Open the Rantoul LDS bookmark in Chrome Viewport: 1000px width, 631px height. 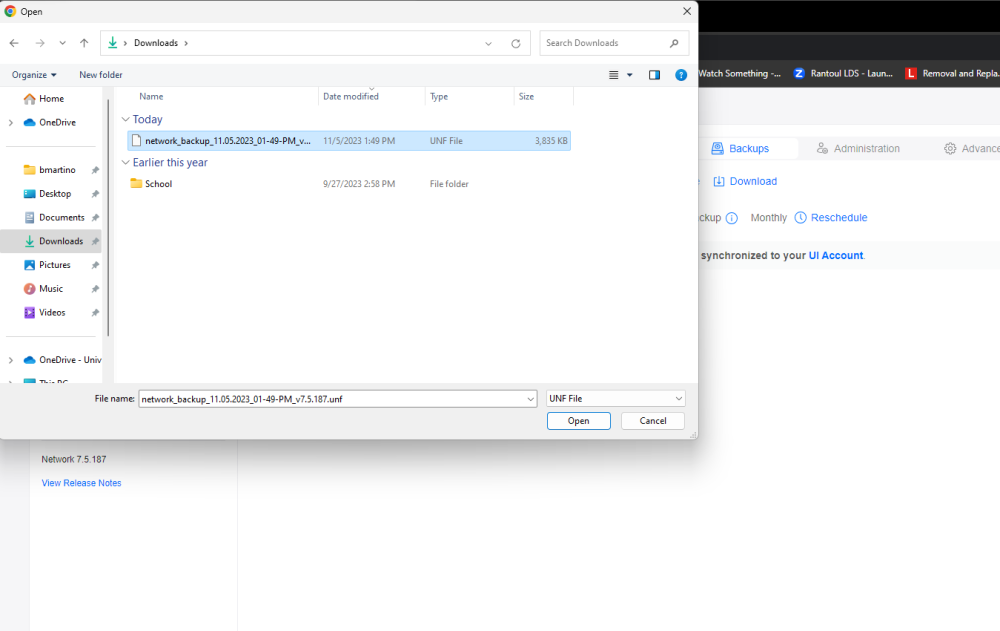843,73
